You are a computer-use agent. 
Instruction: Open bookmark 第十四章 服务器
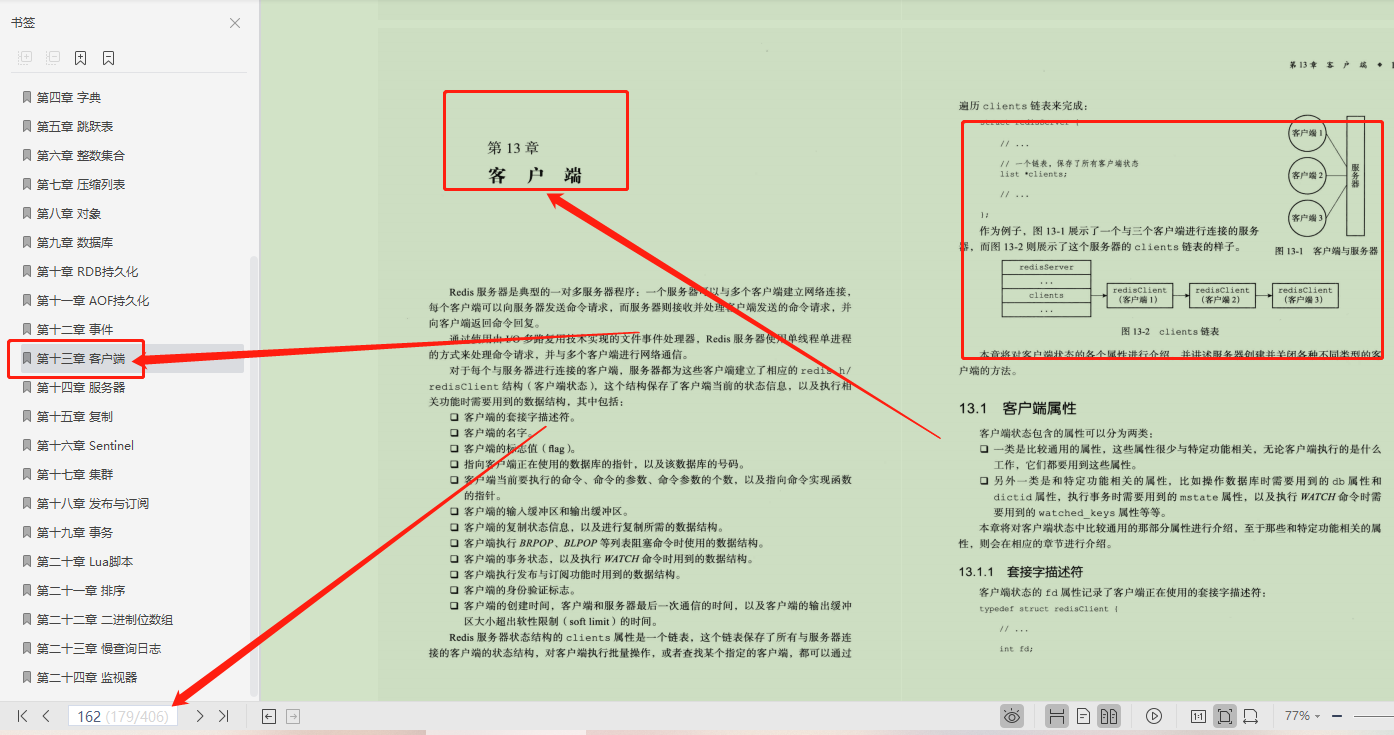coord(81,387)
